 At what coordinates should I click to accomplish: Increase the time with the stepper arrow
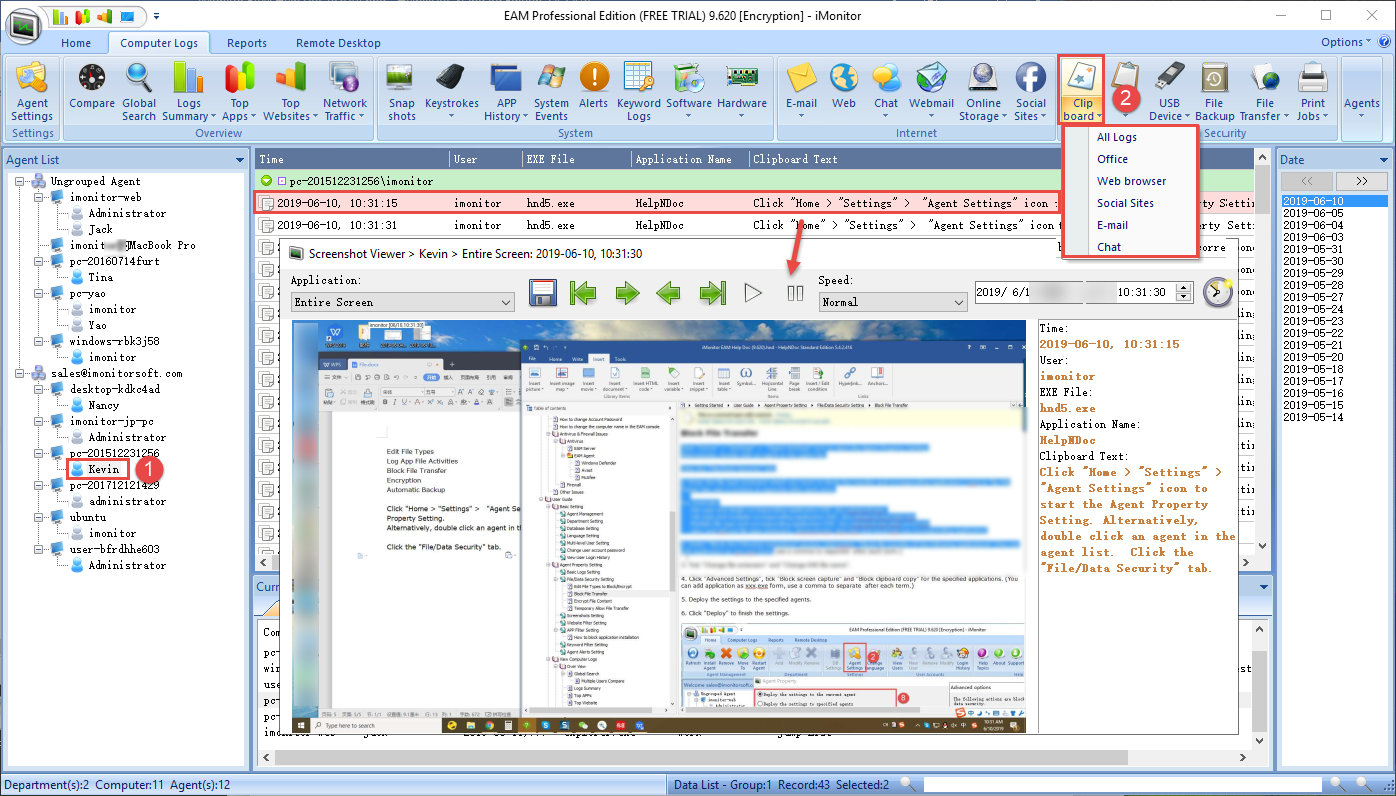1185,287
